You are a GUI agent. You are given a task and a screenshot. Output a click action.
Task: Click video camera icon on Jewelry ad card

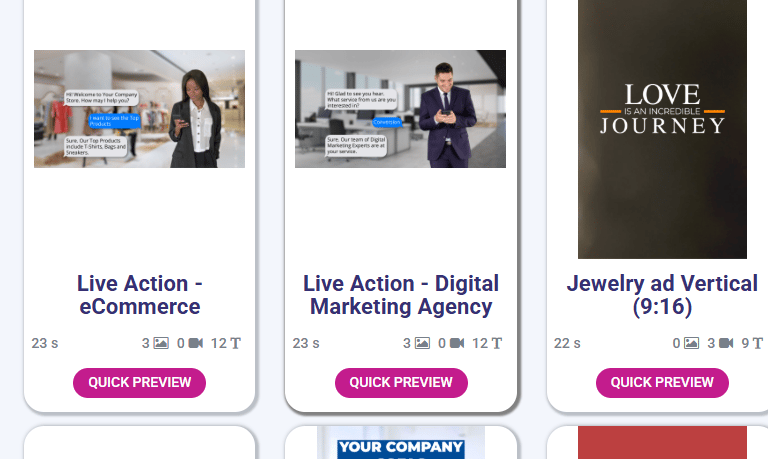[726, 343]
